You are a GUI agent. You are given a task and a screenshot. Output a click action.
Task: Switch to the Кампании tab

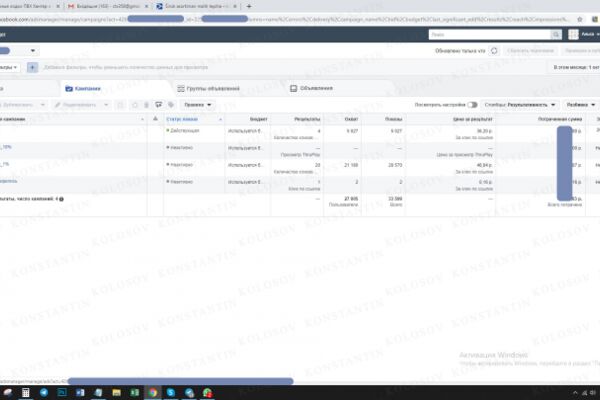point(83,88)
